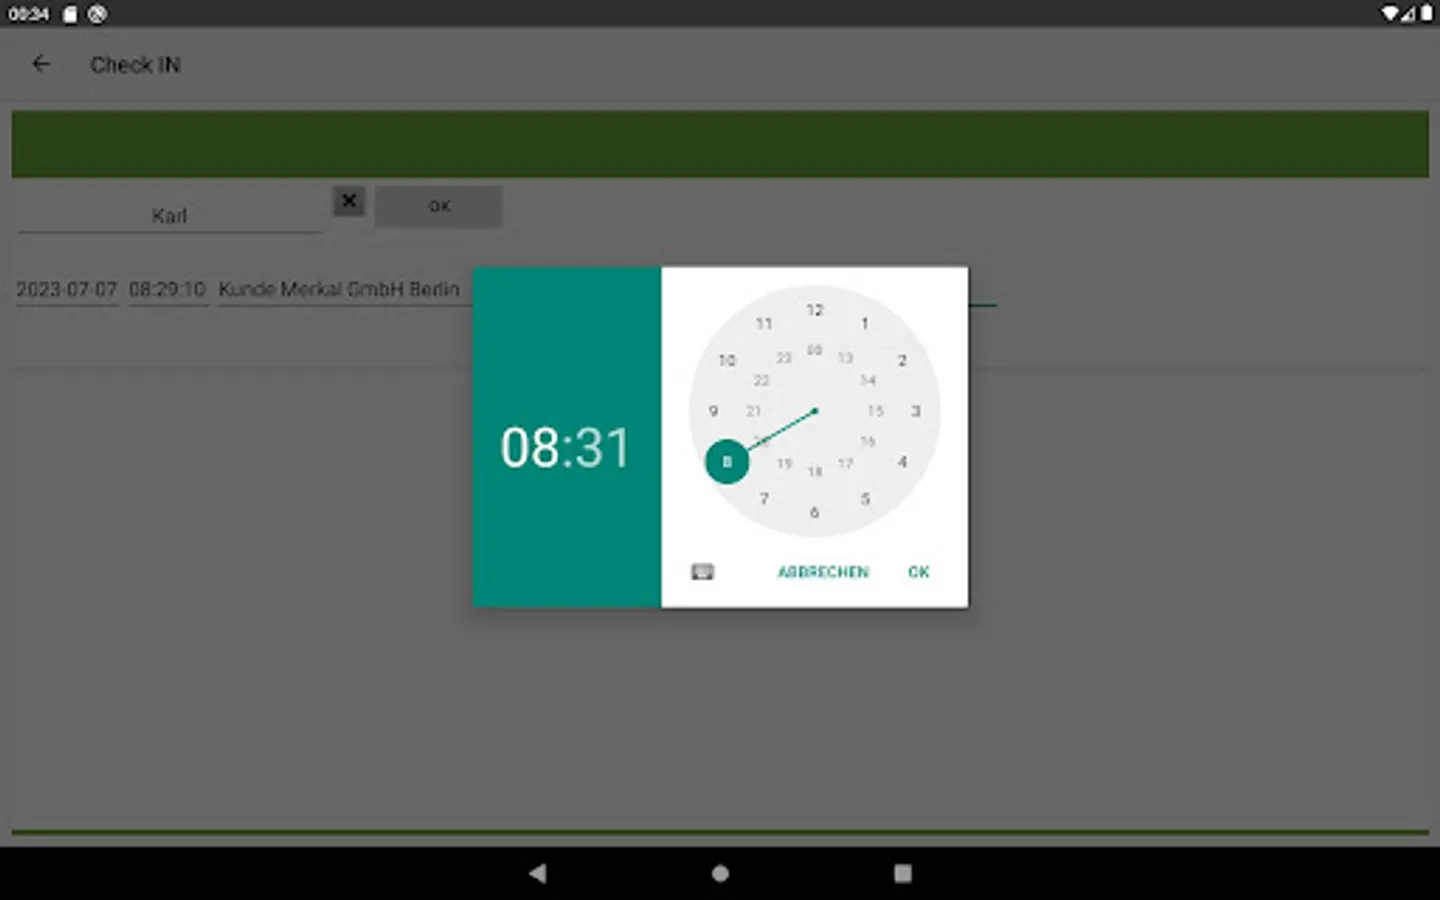1440x900 pixels.
Task: Choose inner-ring hour 23 on the dial
Action: (x=784, y=358)
